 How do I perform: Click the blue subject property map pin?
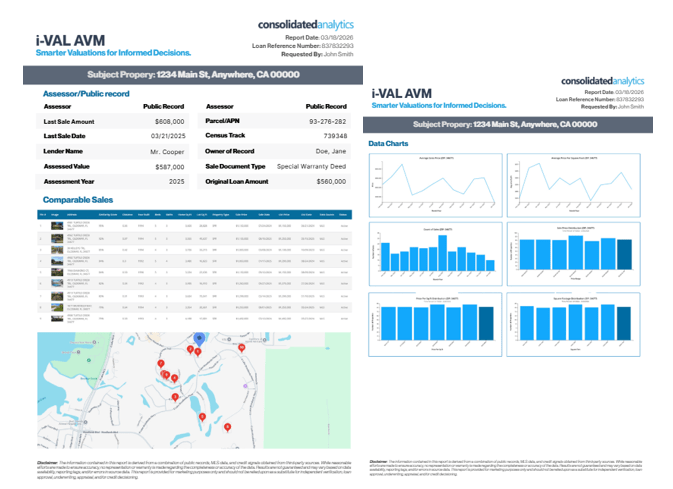click(x=198, y=341)
